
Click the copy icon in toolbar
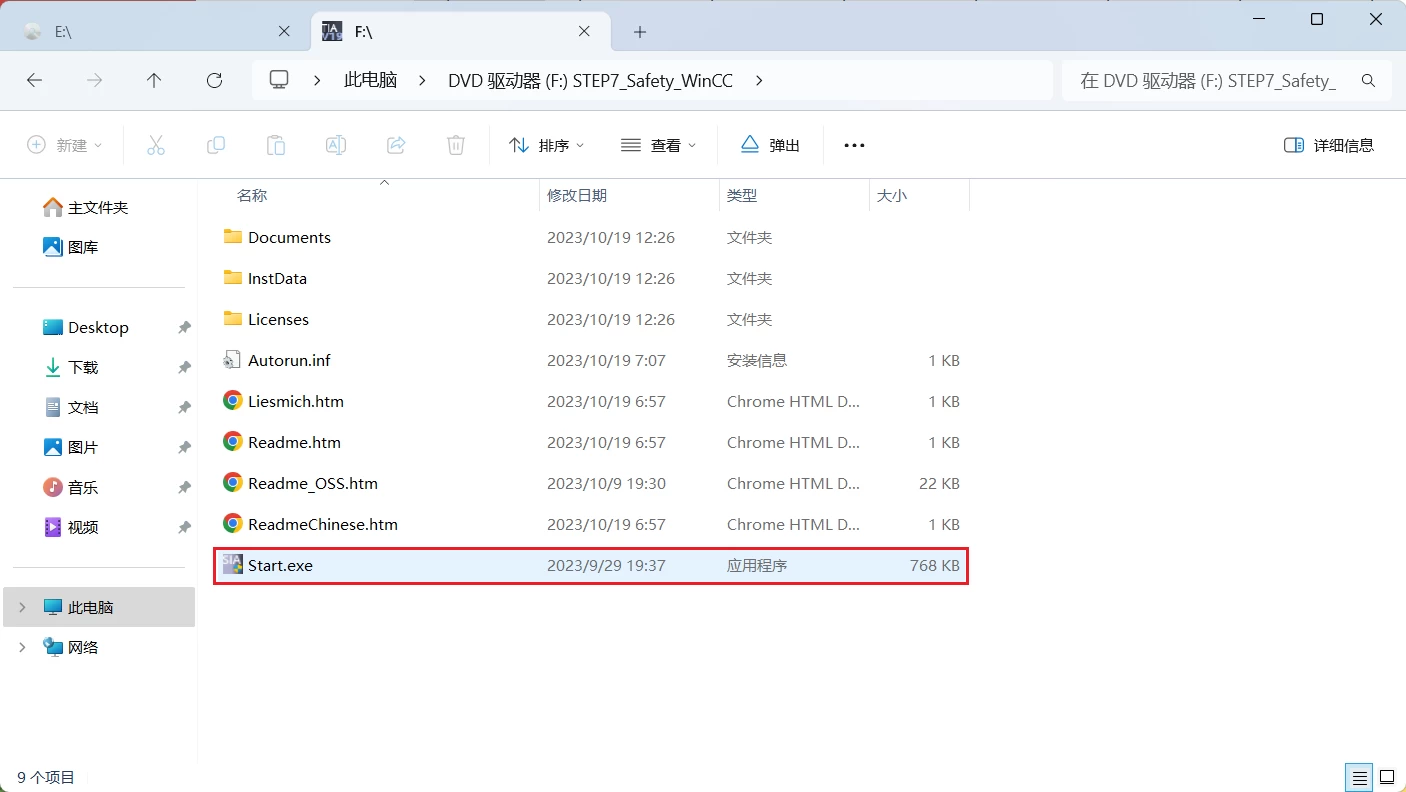pyautogui.click(x=216, y=145)
